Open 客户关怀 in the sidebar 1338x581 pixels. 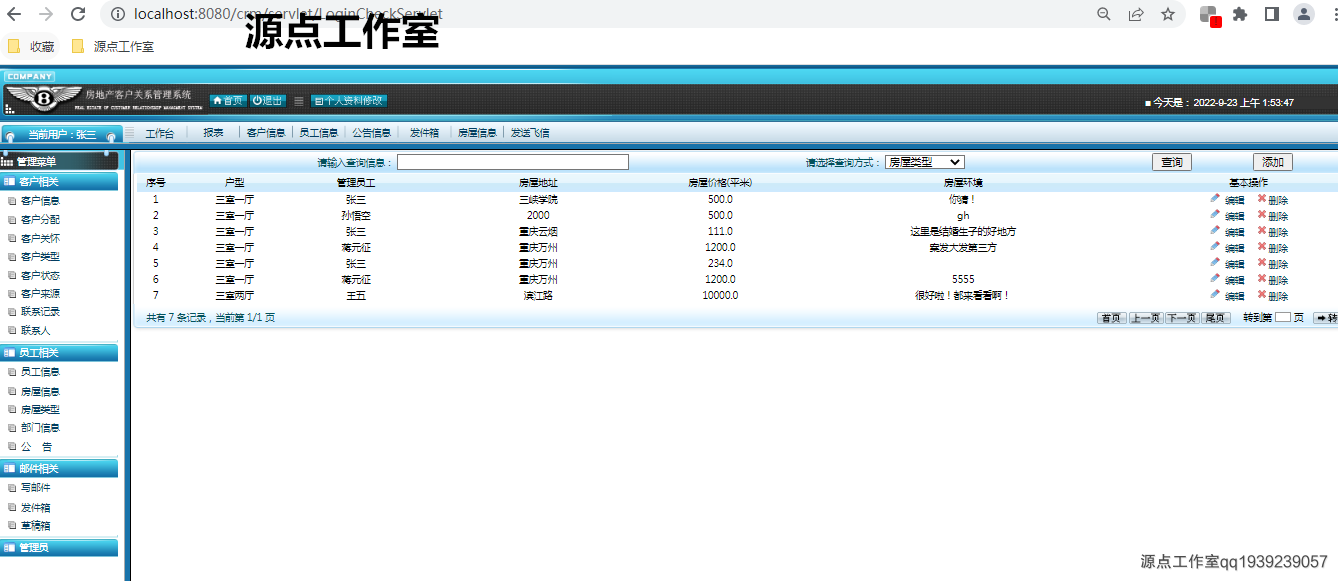click(x=40, y=238)
